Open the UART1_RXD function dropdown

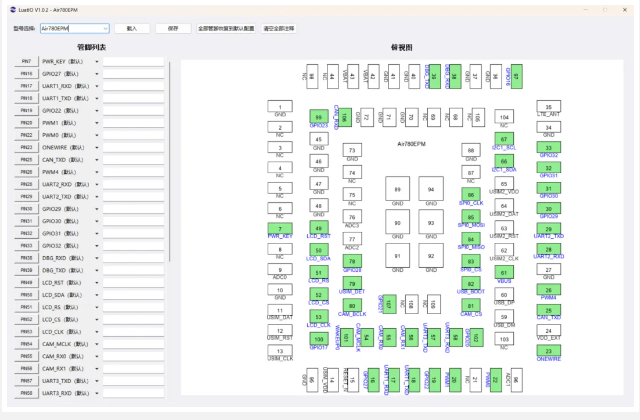97,86
